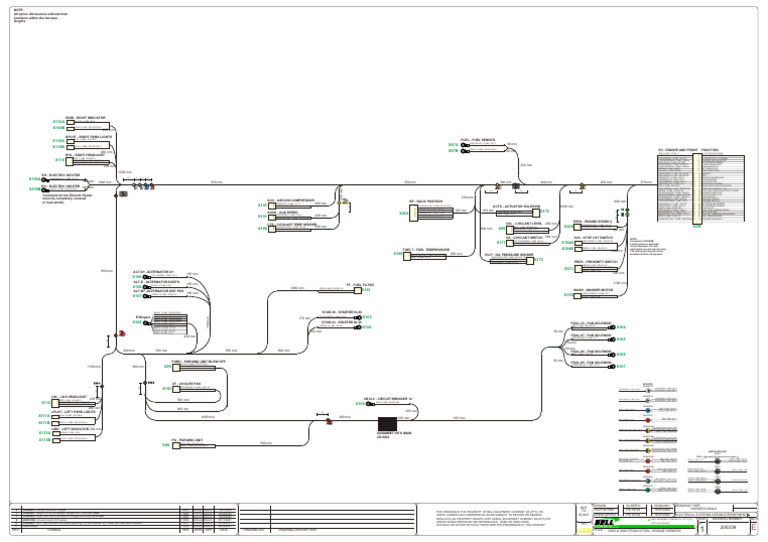
Task: Click the 'FF - FUEL FILTER' label
Action: pyautogui.click(x=360, y=284)
